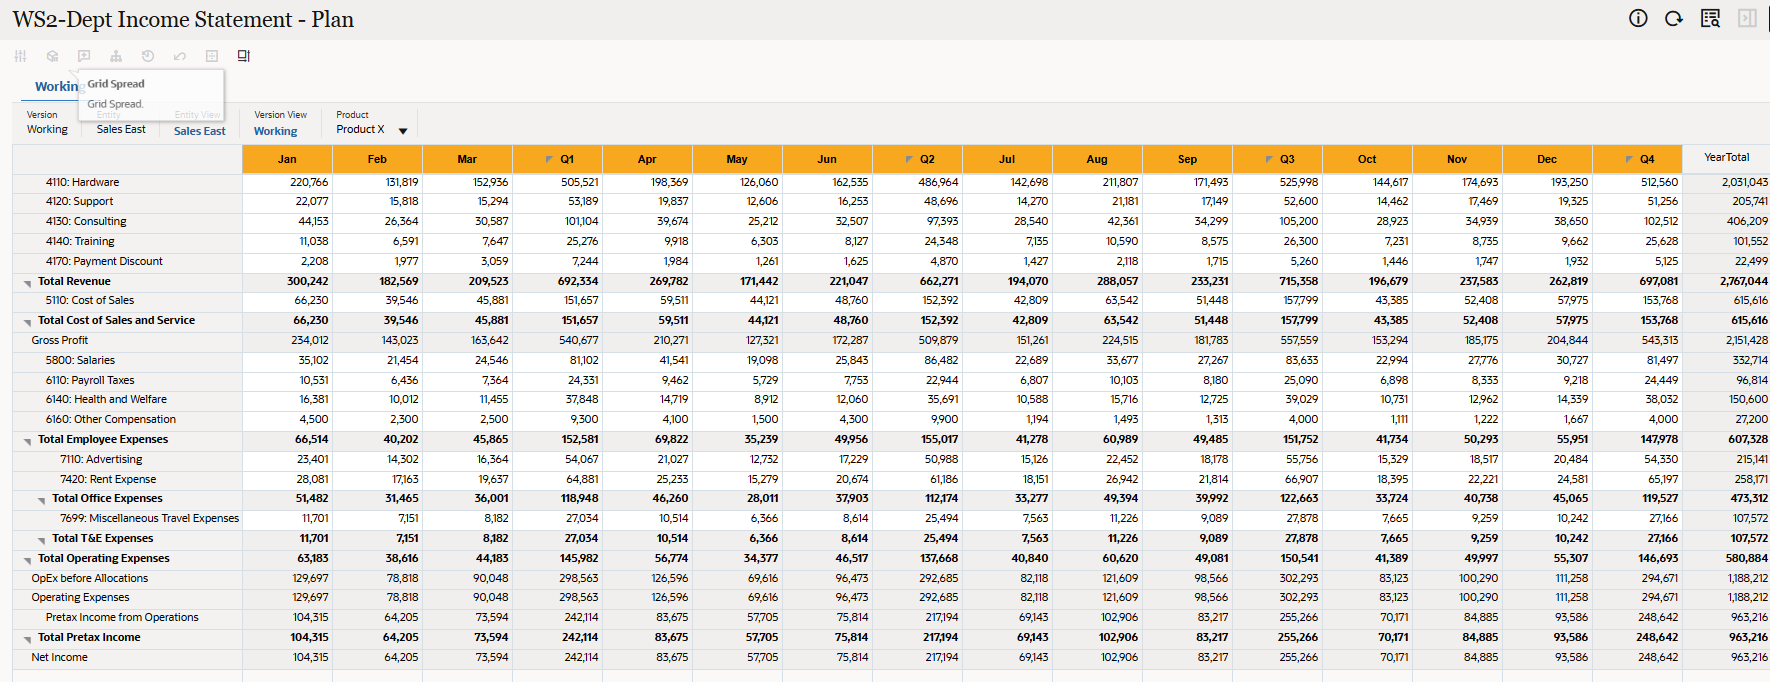Click the Version Working field

tap(47, 129)
